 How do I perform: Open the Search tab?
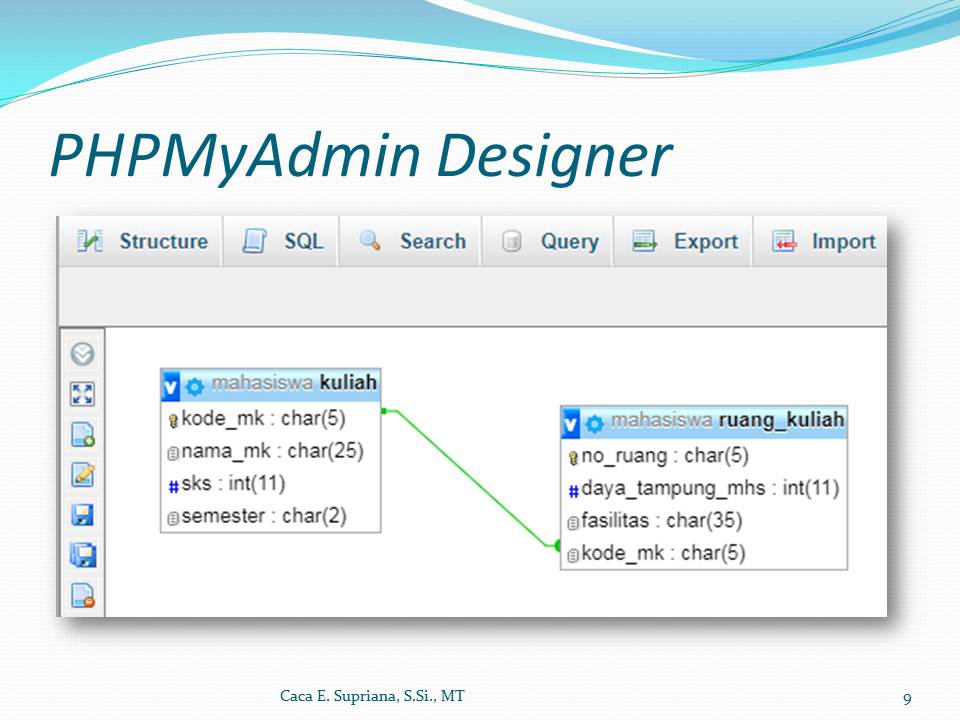411,241
